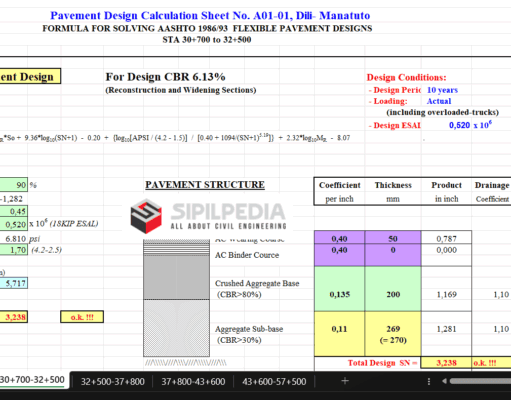
Task: Click the horizontal scrollbar thumb
Action: (480, 381)
